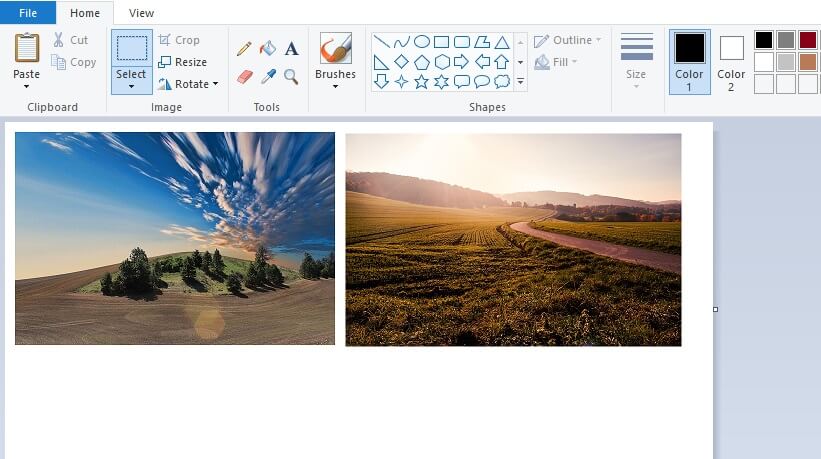821x459 pixels.
Task: Choose the Hexagon shape
Action: pos(442,62)
